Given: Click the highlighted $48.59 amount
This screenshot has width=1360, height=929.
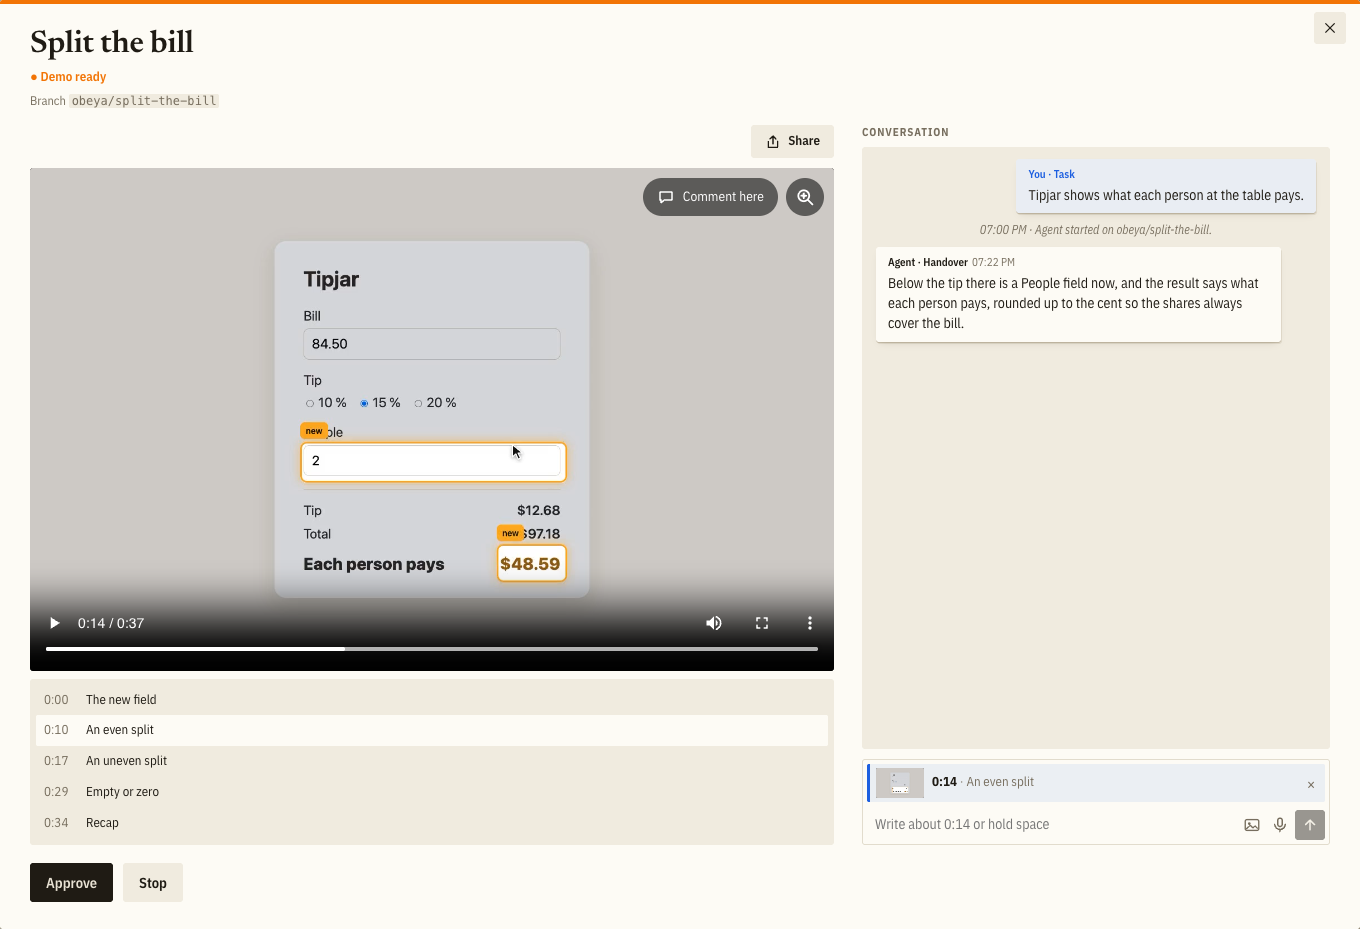Looking at the screenshot, I should click(x=531, y=564).
